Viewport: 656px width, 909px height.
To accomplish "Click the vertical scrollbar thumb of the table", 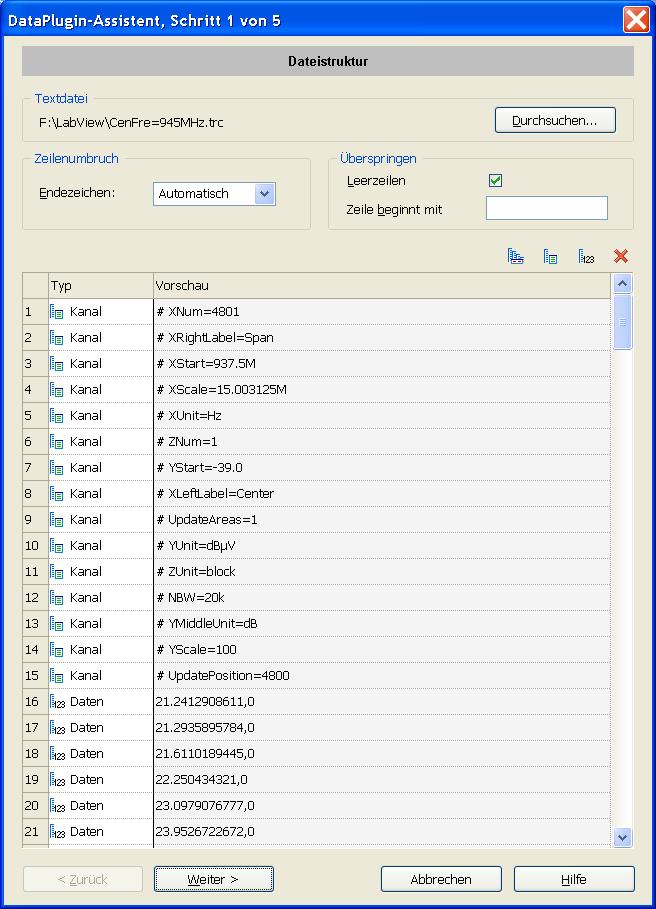I will [622, 322].
